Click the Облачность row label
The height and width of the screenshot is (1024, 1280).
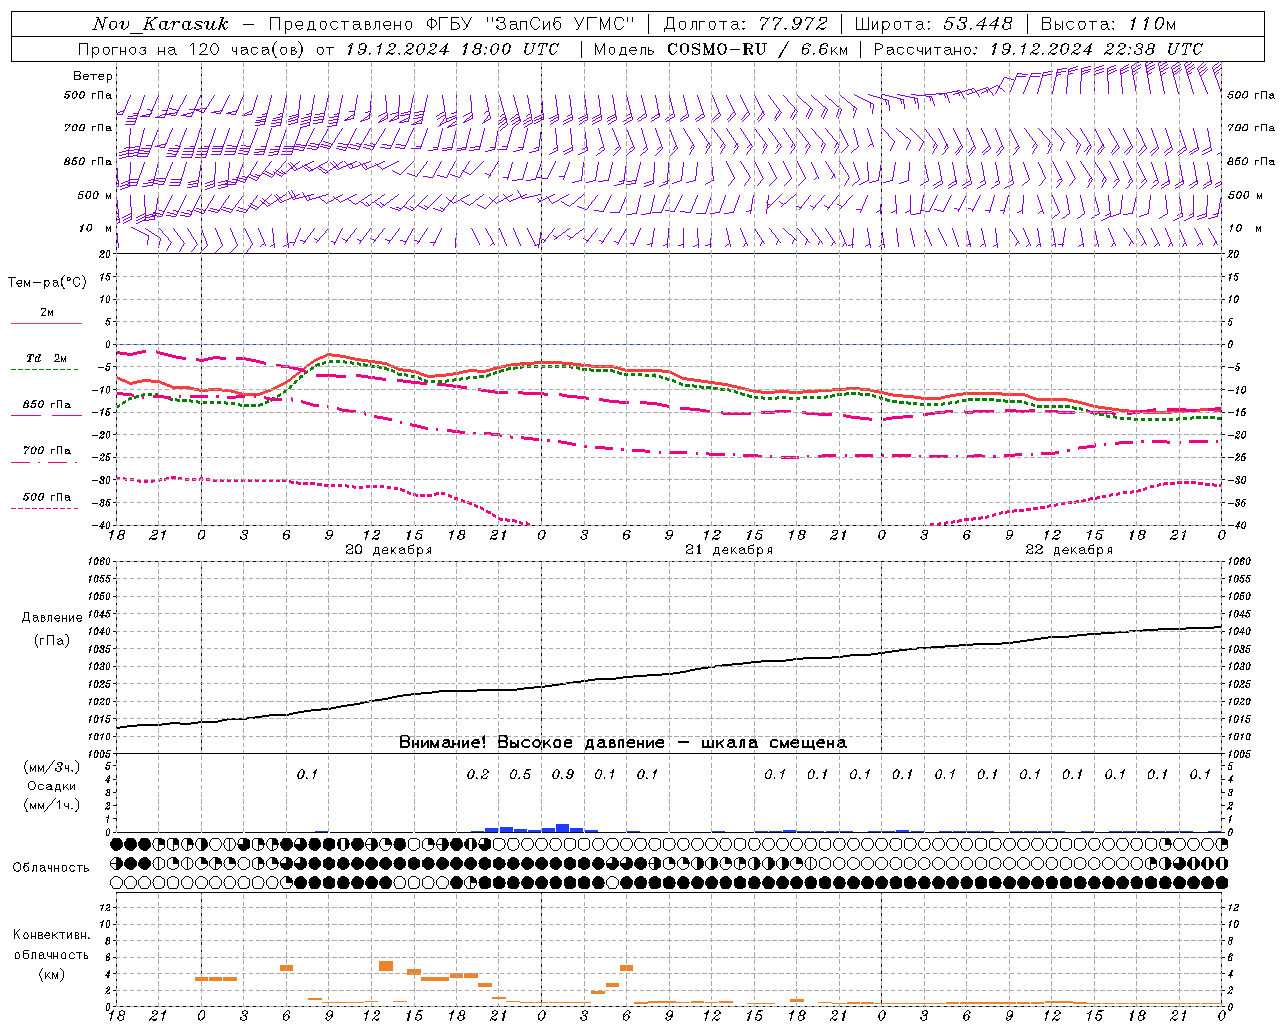point(51,868)
